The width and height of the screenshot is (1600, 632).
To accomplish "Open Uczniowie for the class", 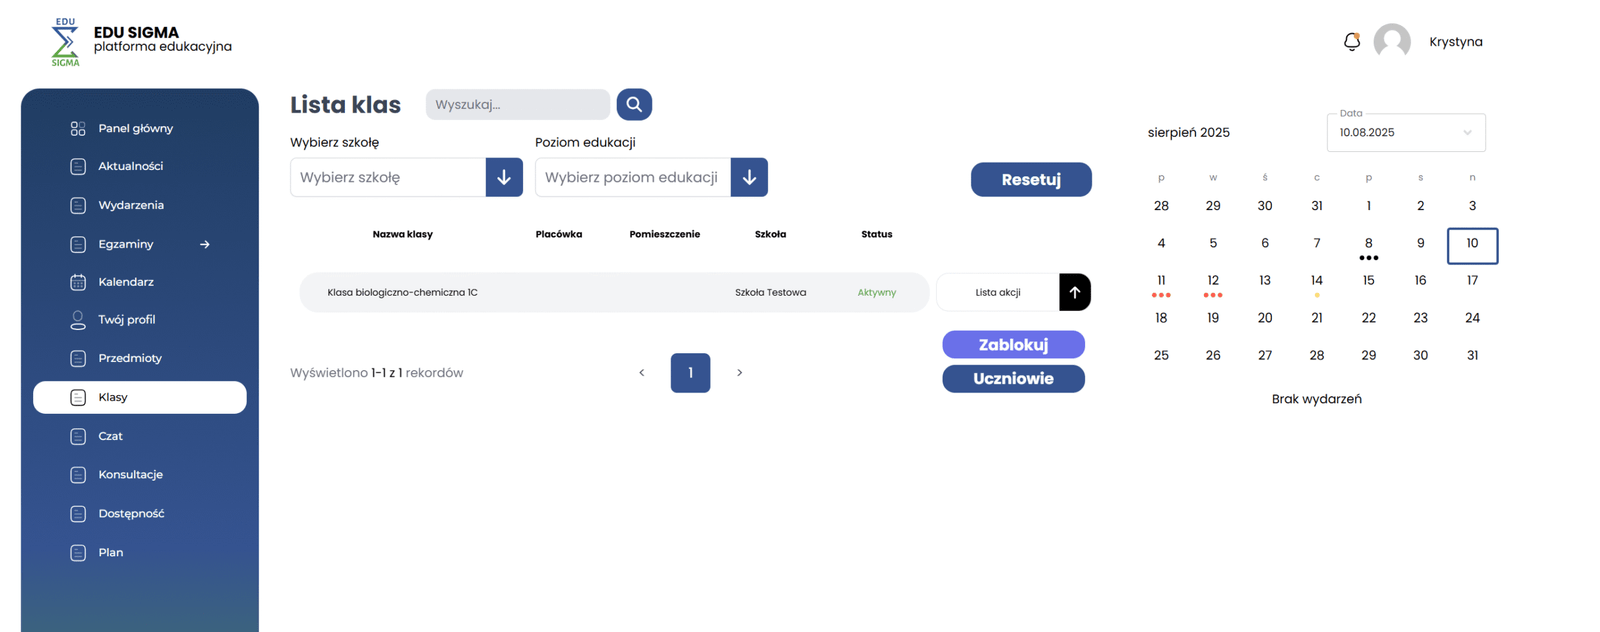I will click(1013, 379).
